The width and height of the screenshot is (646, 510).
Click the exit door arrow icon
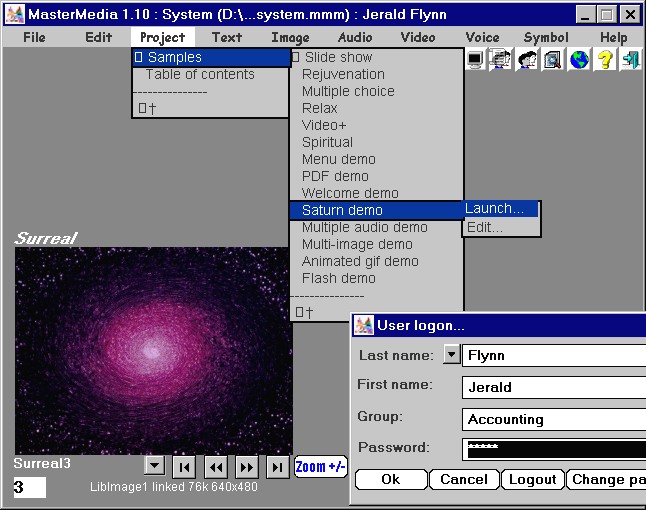point(631,60)
